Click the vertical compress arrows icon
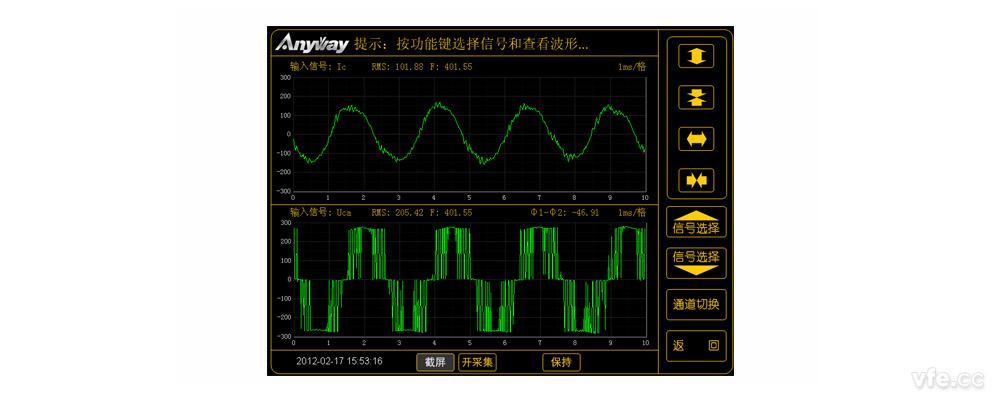Image resolution: width=1000 pixels, height=402 pixels. tap(696, 97)
